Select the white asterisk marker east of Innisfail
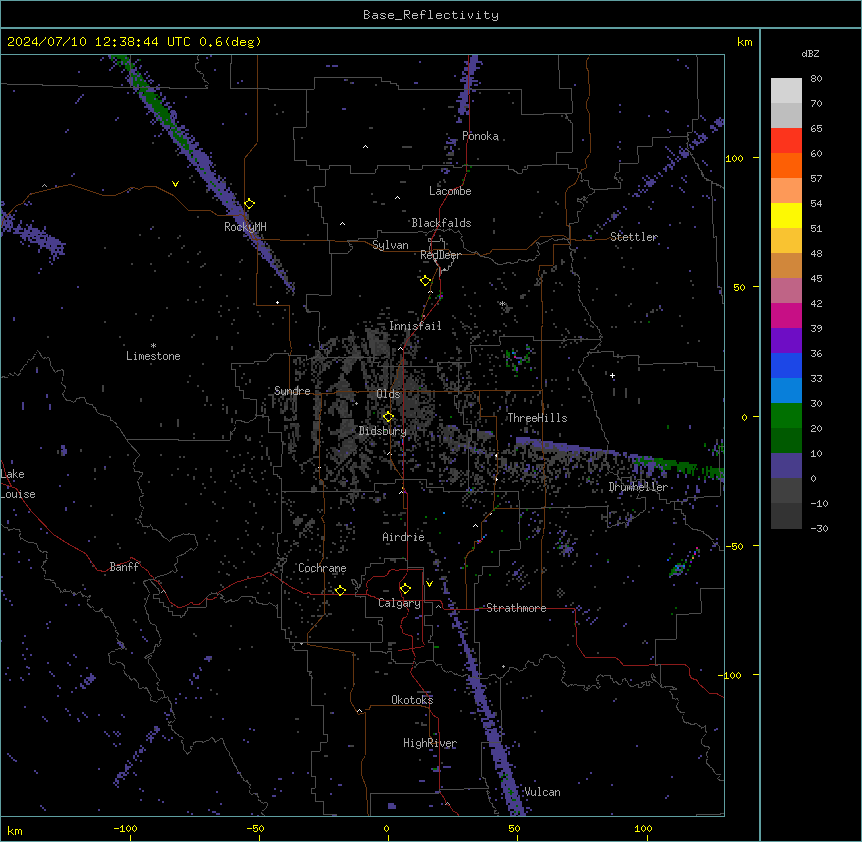 click(502, 303)
